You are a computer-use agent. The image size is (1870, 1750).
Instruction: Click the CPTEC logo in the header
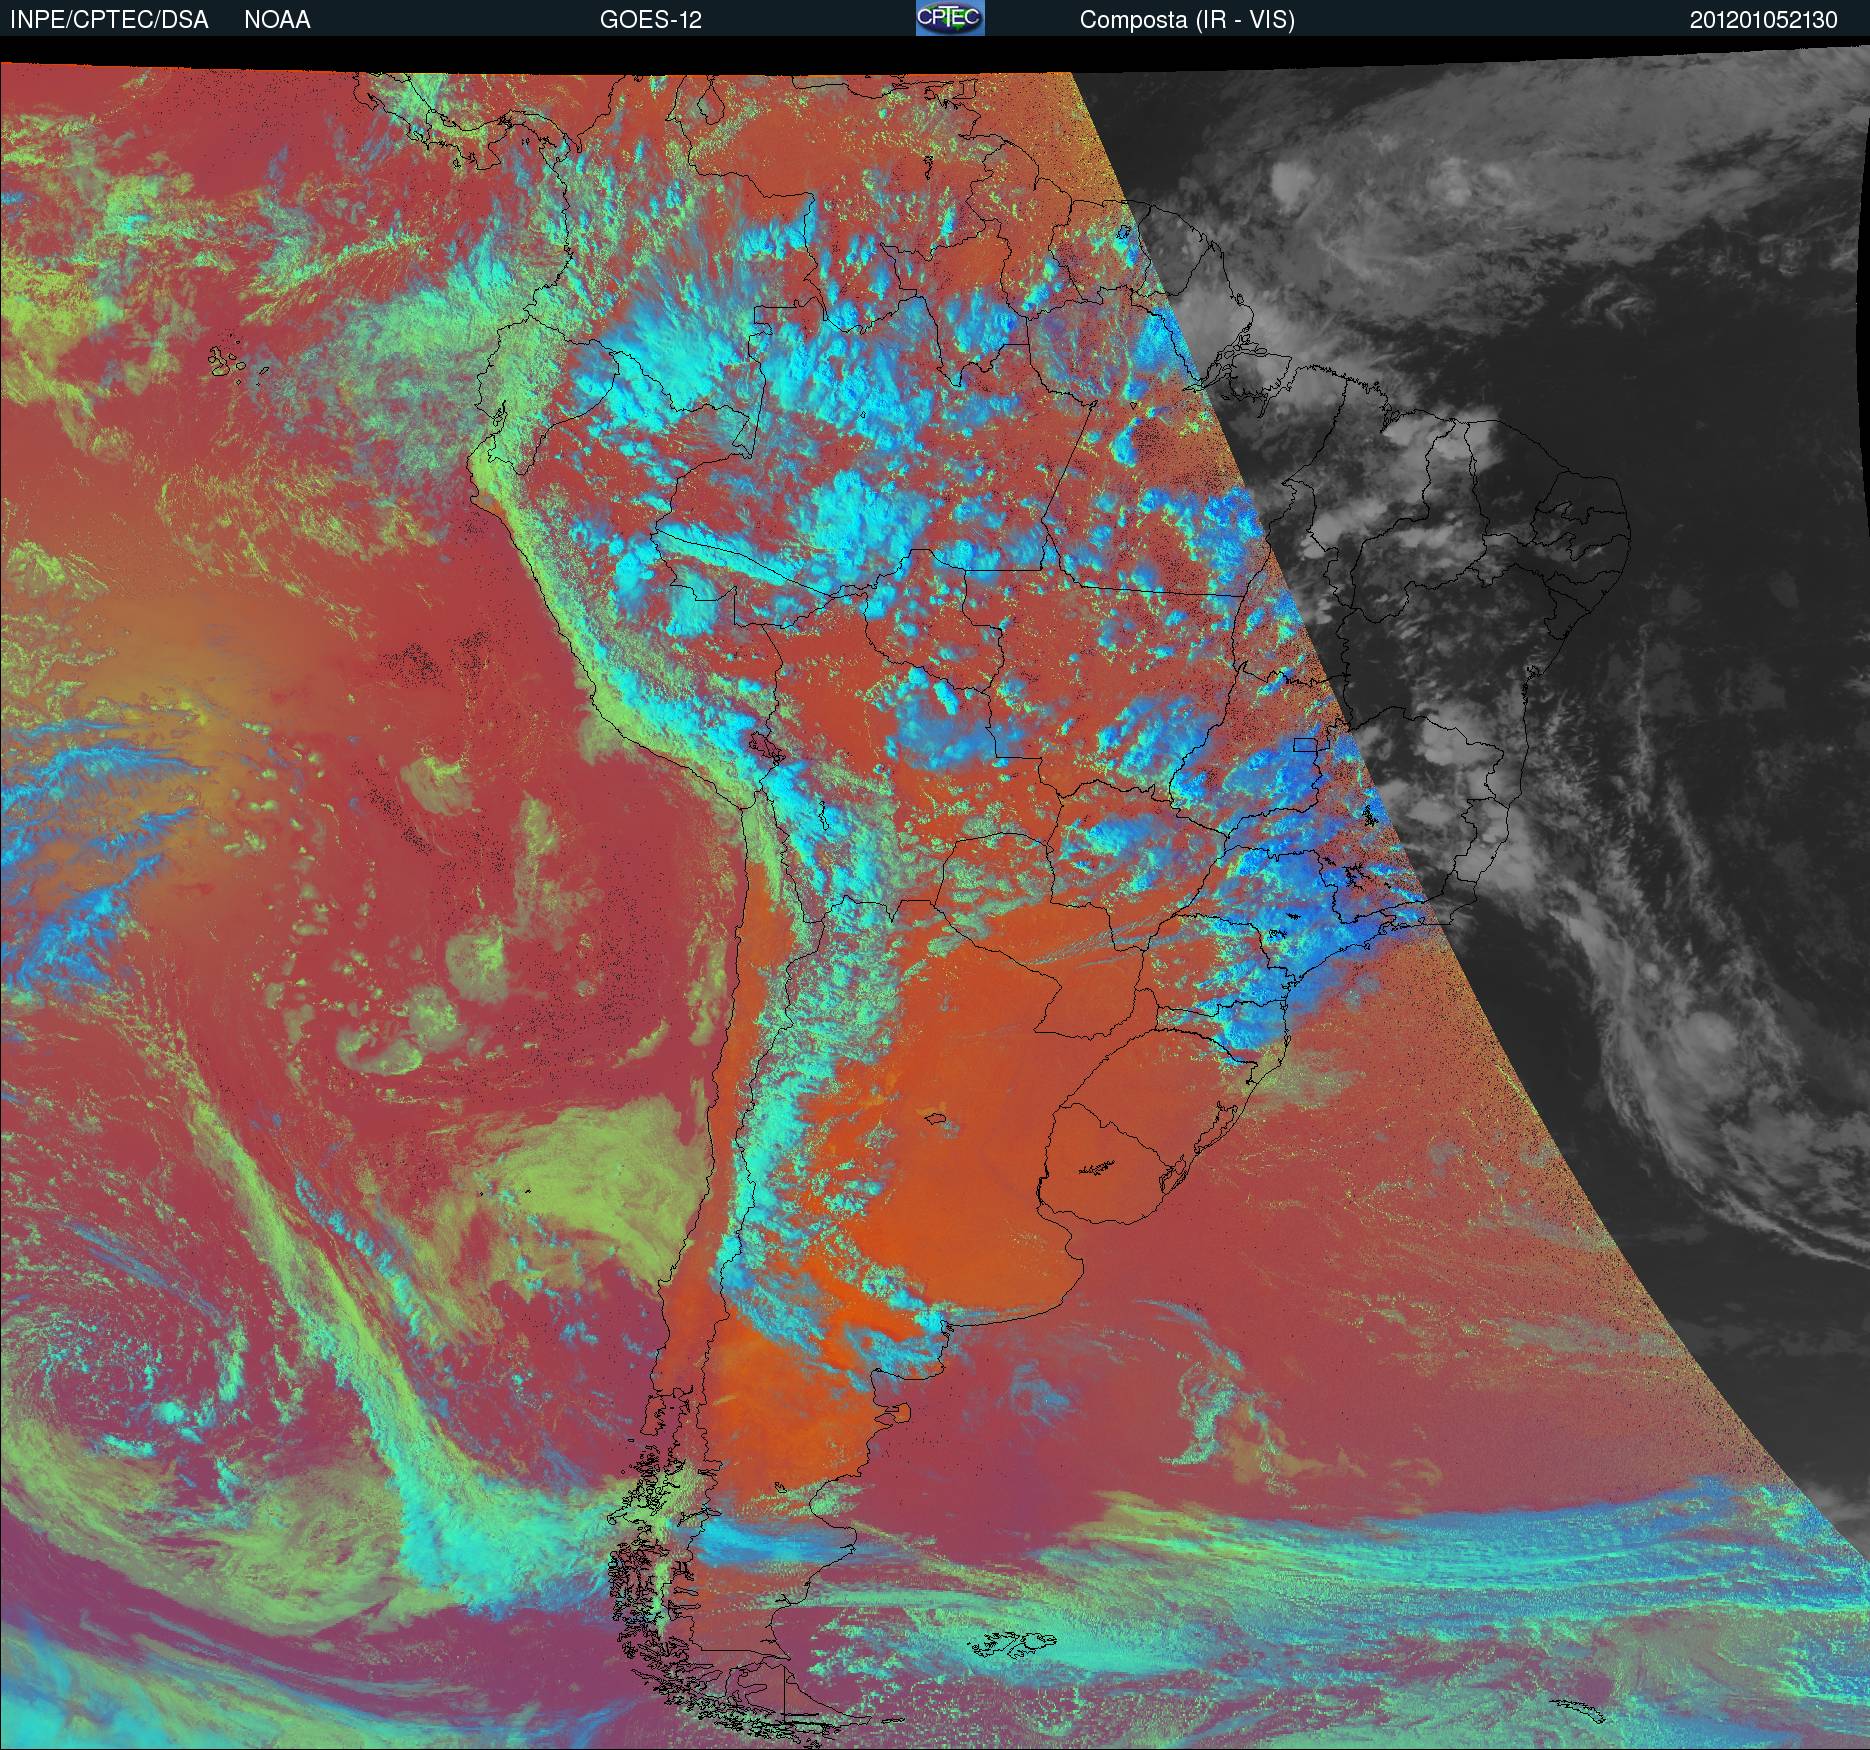[950, 18]
